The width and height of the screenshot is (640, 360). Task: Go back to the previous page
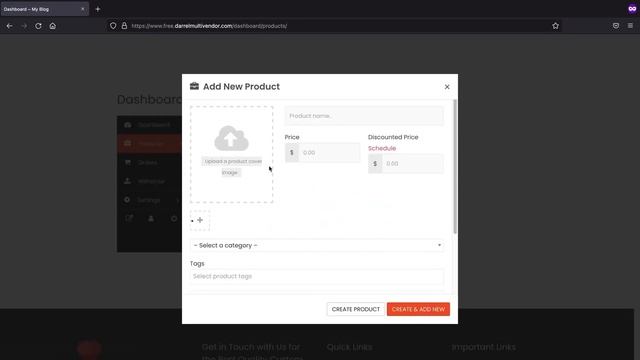pyautogui.click(x=9, y=26)
